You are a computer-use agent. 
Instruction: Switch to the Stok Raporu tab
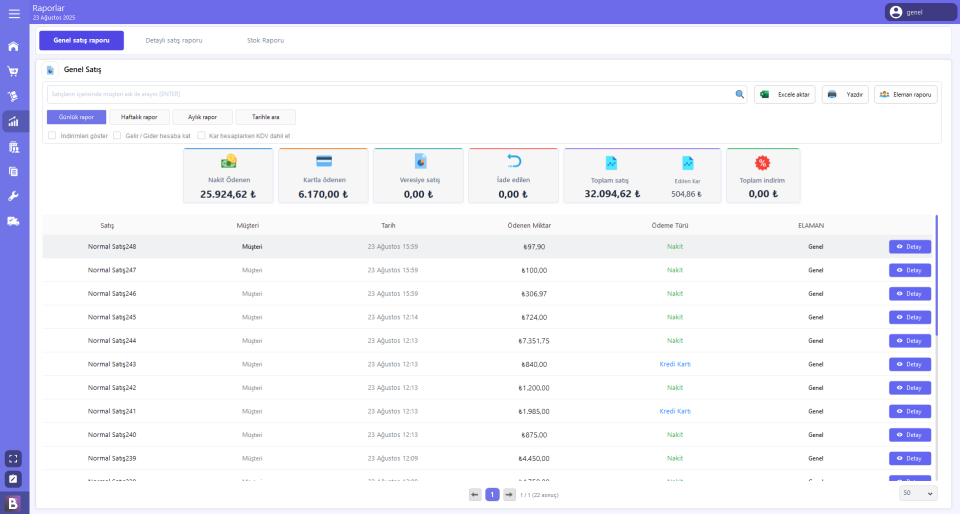pyautogui.click(x=265, y=40)
